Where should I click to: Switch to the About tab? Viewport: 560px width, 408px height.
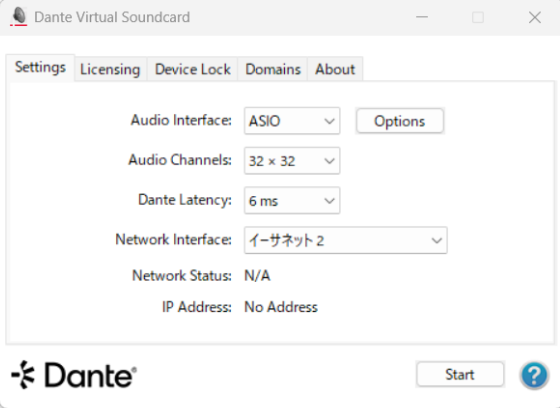[x=335, y=69]
